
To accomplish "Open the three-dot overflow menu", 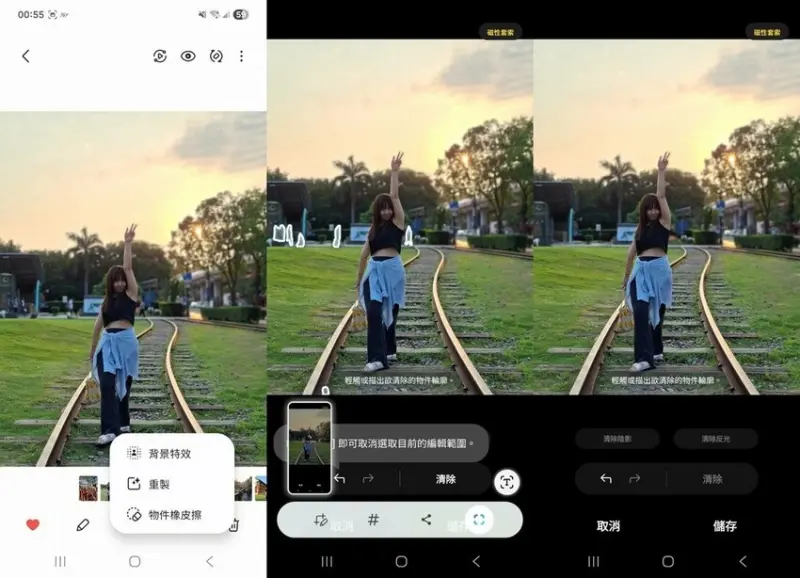I will coord(243,56).
